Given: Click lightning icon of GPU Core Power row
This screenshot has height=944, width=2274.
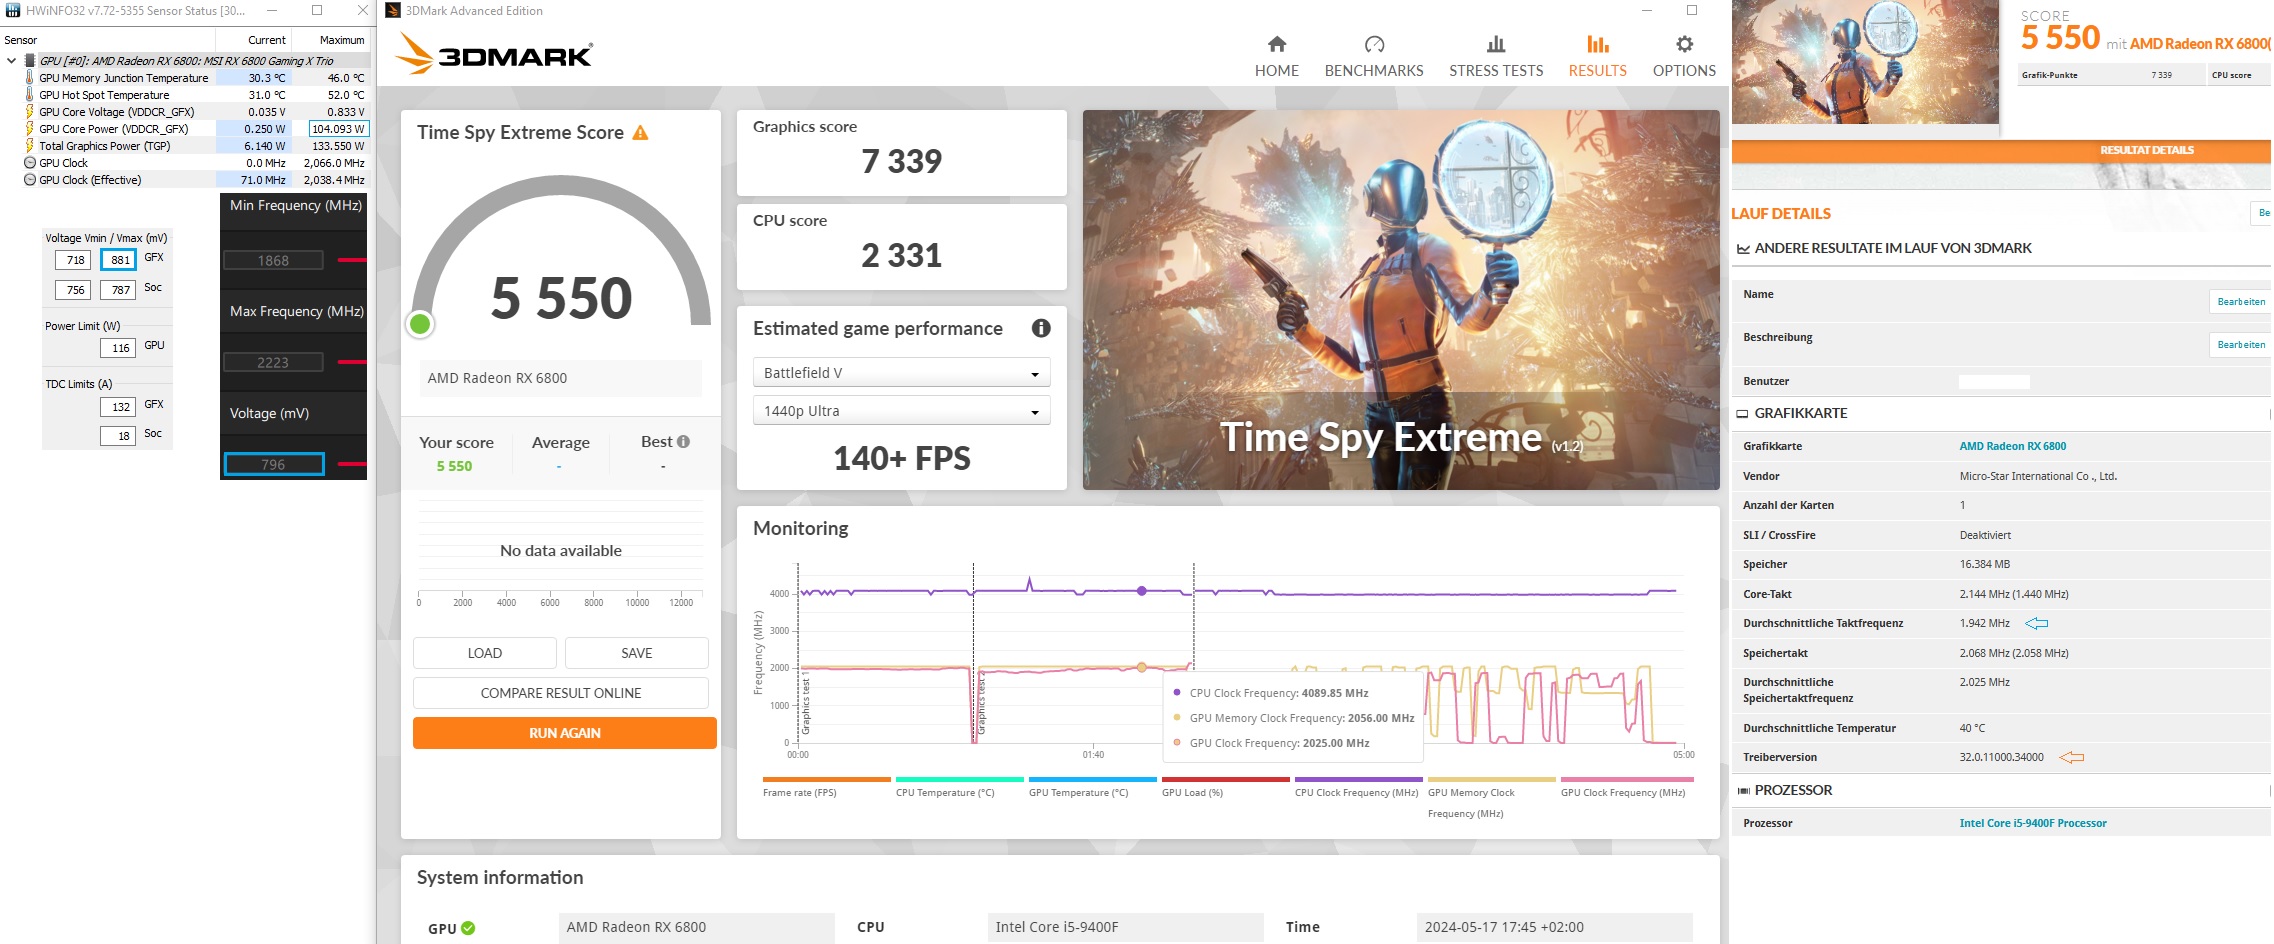Looking at the screenshot, I should click(30, 129).
